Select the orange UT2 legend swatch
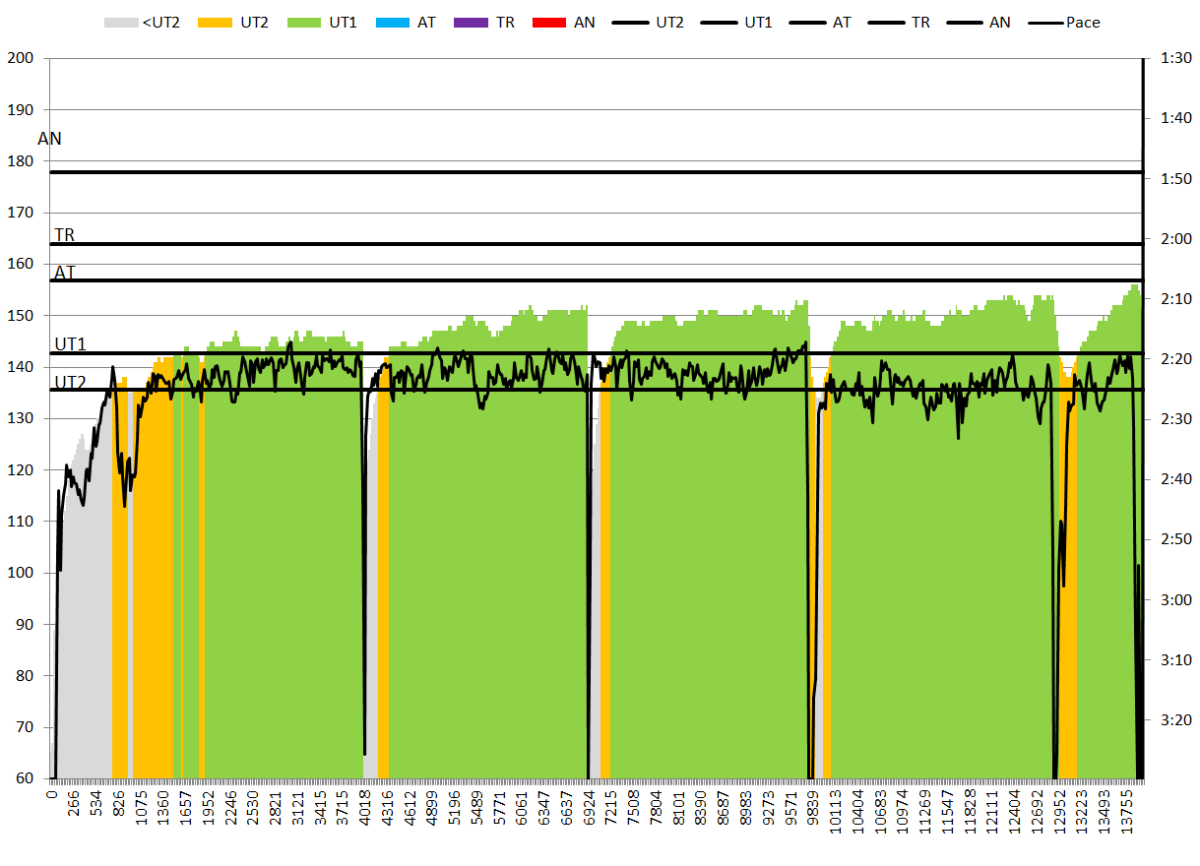This screenshot has height=866, width=1200. pyautogui.click(x=214, y=21)
